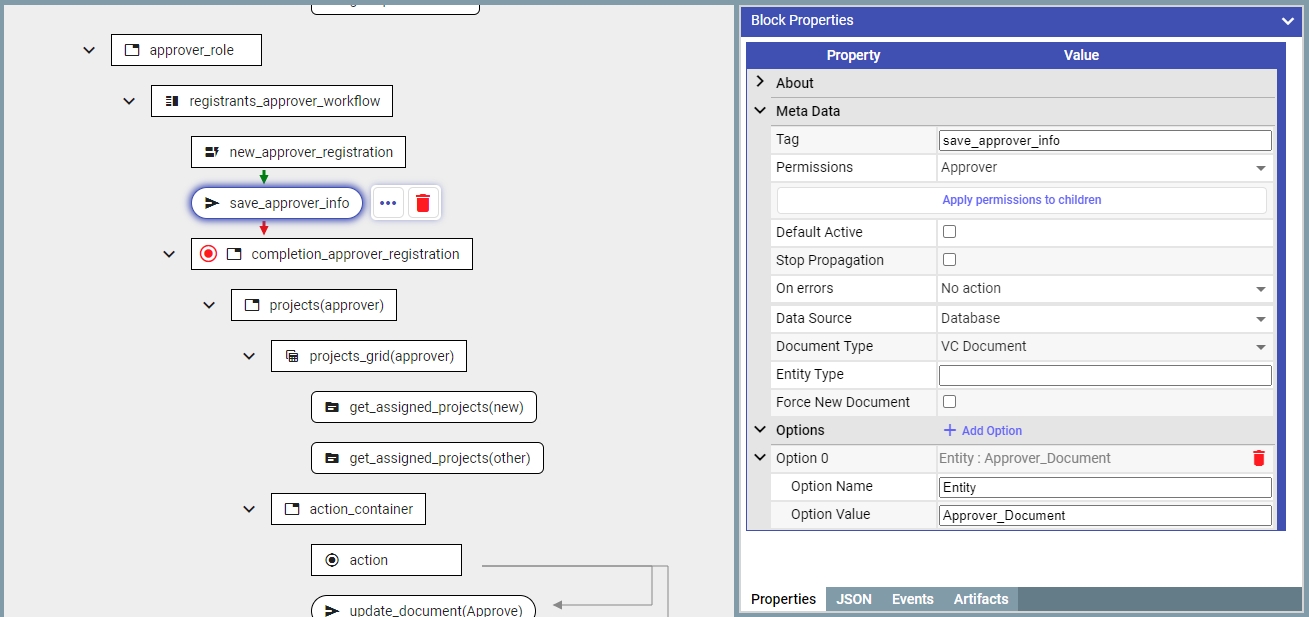Collapse the approver_role tree node
Image resolution: width=1309 pixels, height=617 pixels.
89,50
